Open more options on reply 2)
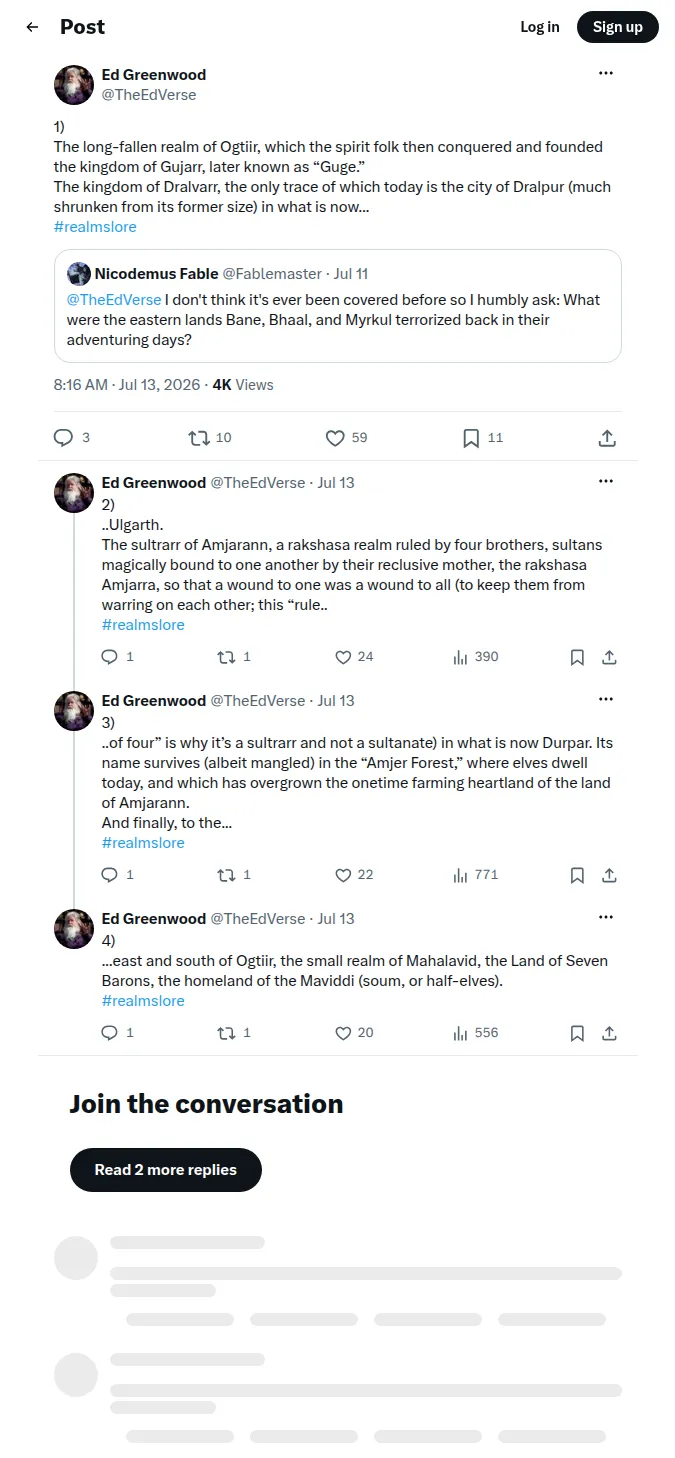This screenshot has width=675, height=1458. pos(606,481)
